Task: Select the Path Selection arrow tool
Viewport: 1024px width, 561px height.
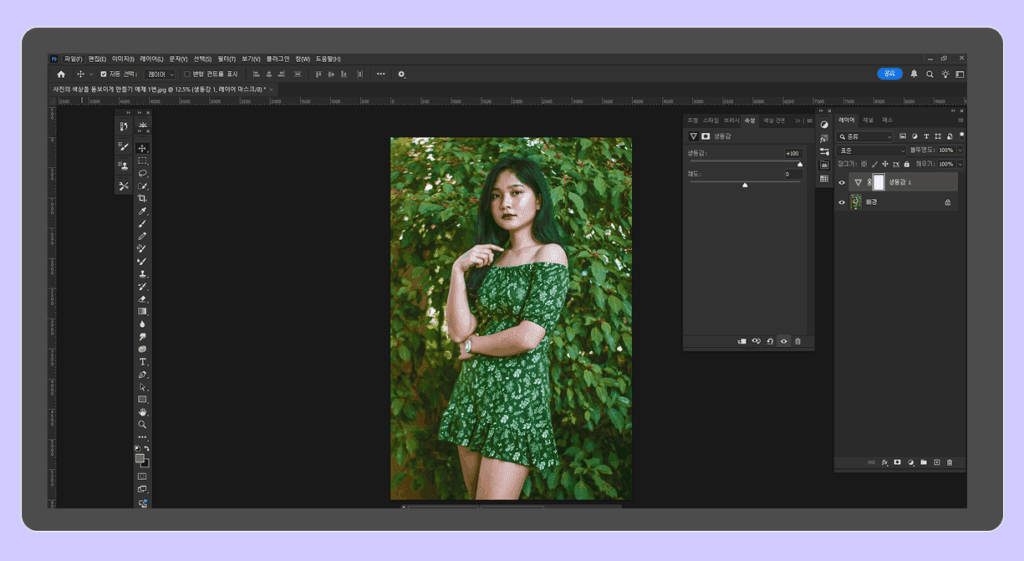Action: click(142, 387)
